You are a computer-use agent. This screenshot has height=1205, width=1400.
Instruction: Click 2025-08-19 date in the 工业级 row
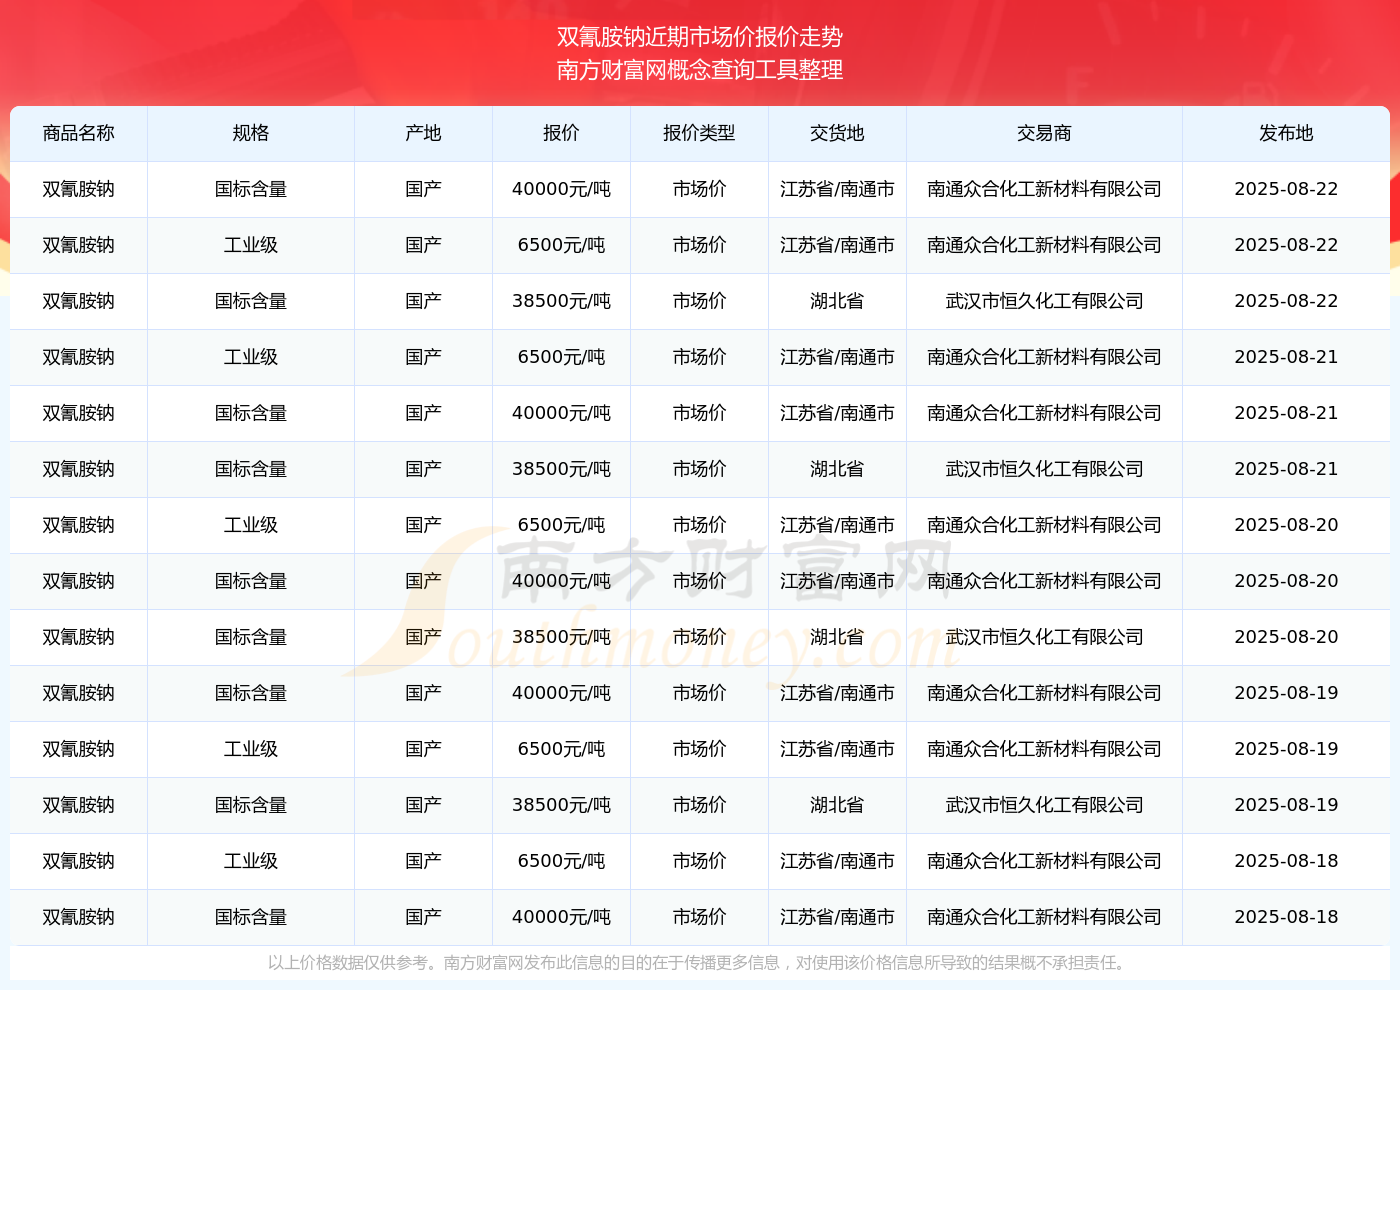coord(1286,749)
